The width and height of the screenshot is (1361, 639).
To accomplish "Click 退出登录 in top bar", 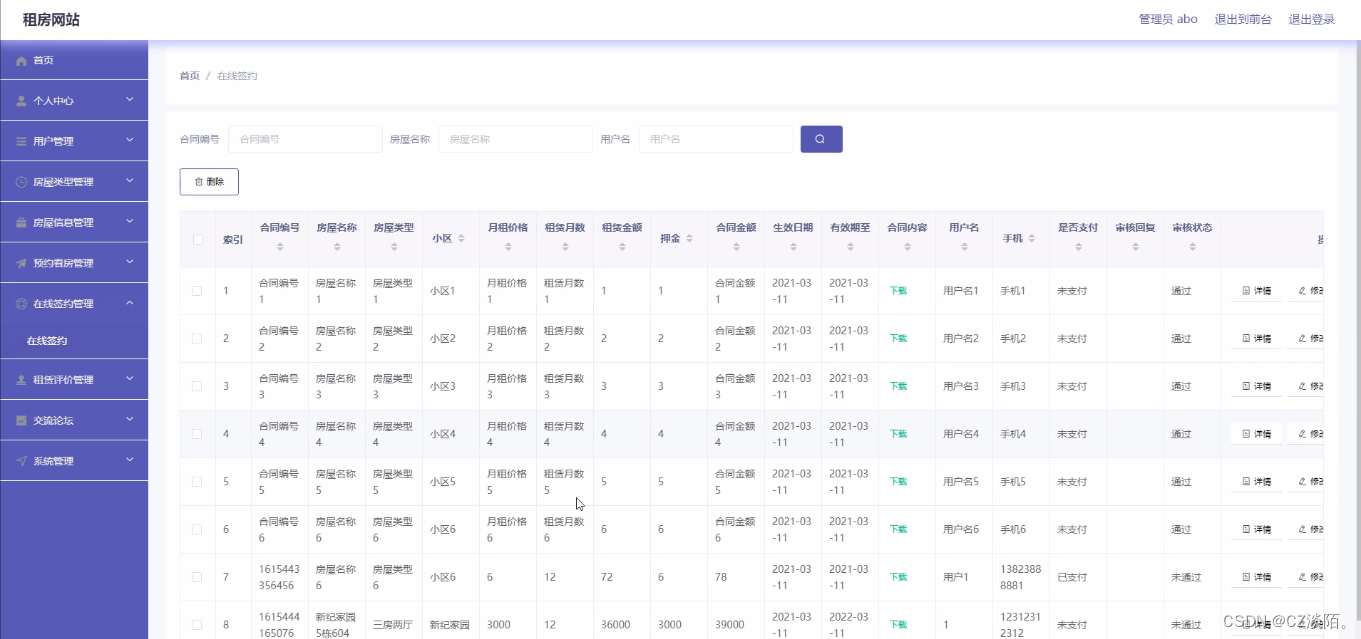I will 1312,19.
